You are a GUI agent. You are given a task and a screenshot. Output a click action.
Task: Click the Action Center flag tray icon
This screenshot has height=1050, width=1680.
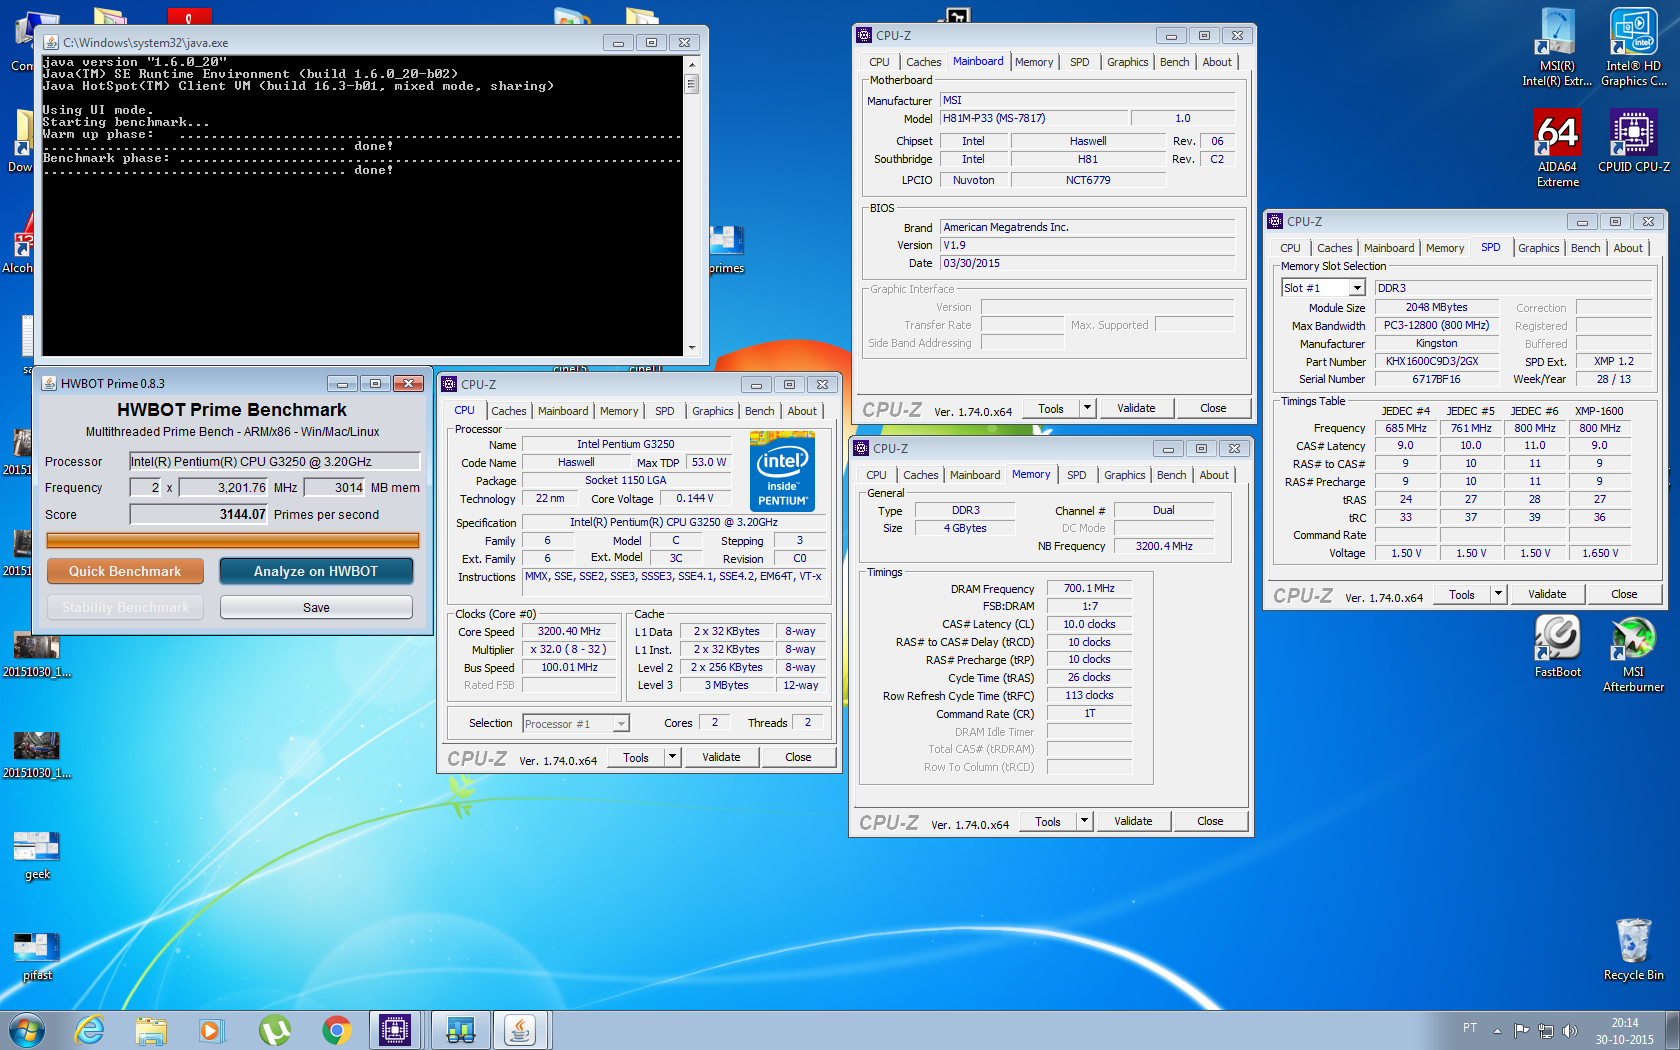[x=1522, y=1030]
